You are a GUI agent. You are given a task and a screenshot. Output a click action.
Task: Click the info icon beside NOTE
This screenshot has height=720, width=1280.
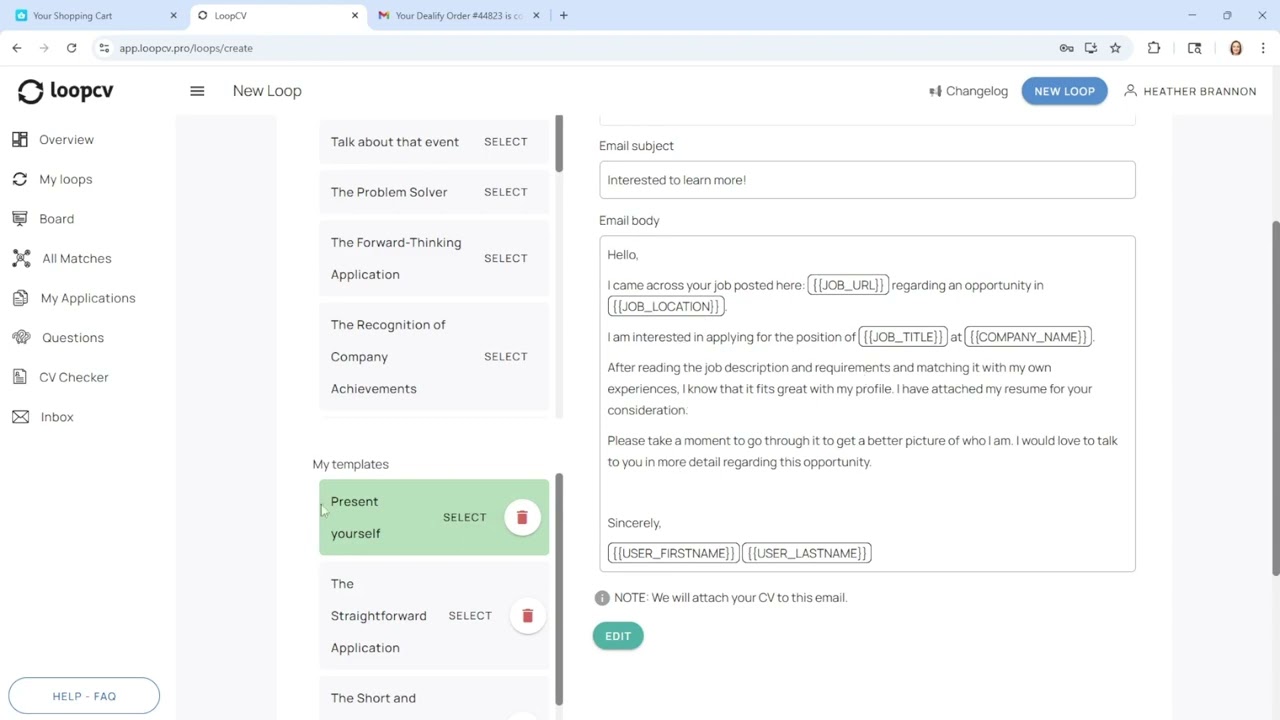(x=602, y=598)
